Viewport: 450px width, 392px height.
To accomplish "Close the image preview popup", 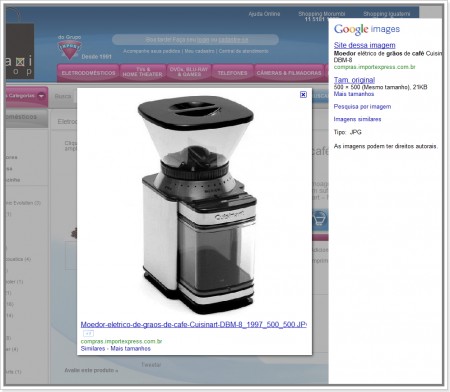I will pyautogui.click(x=303, y=95).
